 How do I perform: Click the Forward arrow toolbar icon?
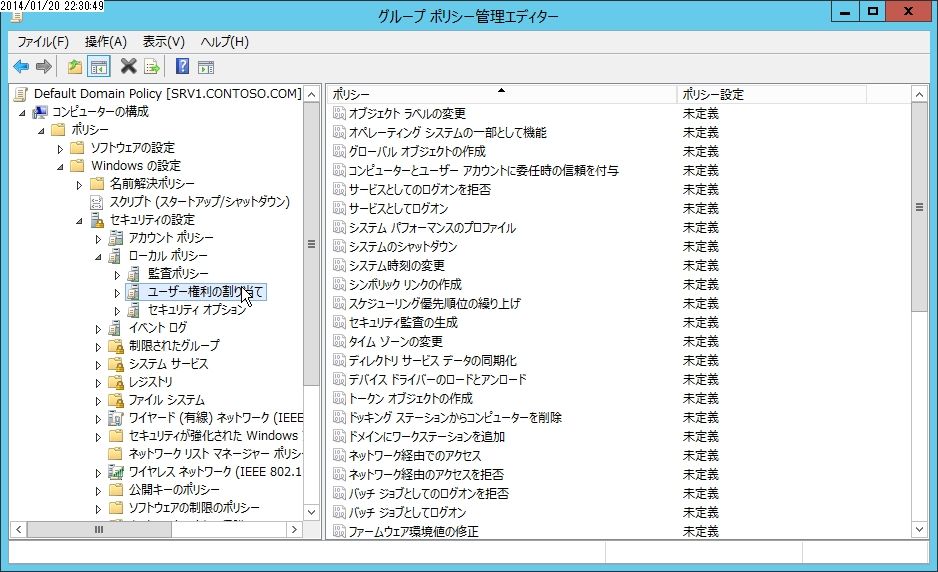coord(44,66)
